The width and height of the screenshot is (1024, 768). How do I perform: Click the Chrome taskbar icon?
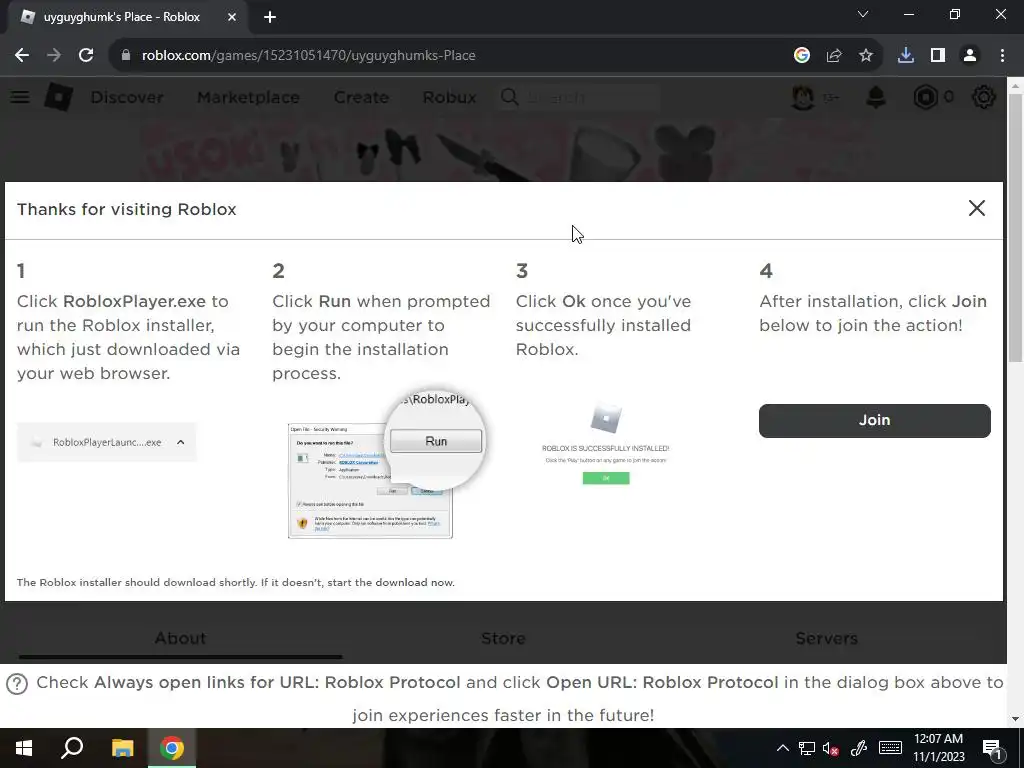(x=172, y=748)
